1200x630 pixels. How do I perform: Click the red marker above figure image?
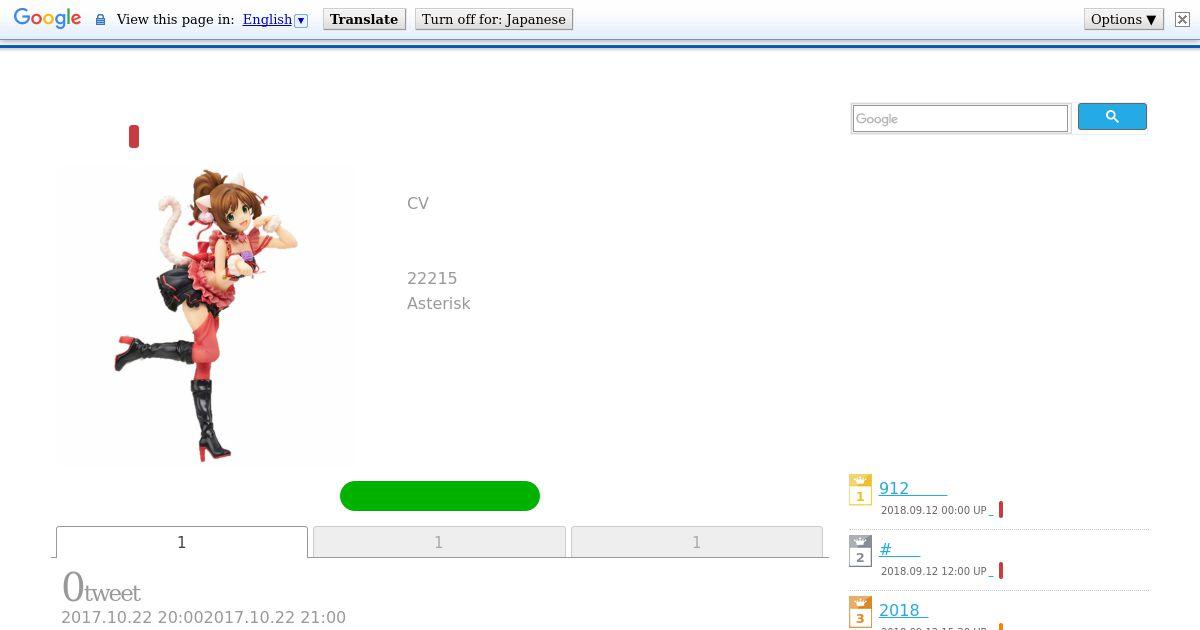(134, 137)
